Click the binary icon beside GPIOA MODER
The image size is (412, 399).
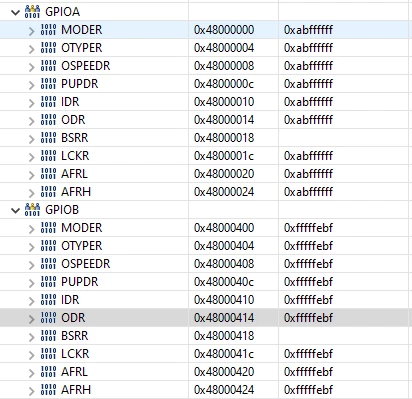coord(48,30)
